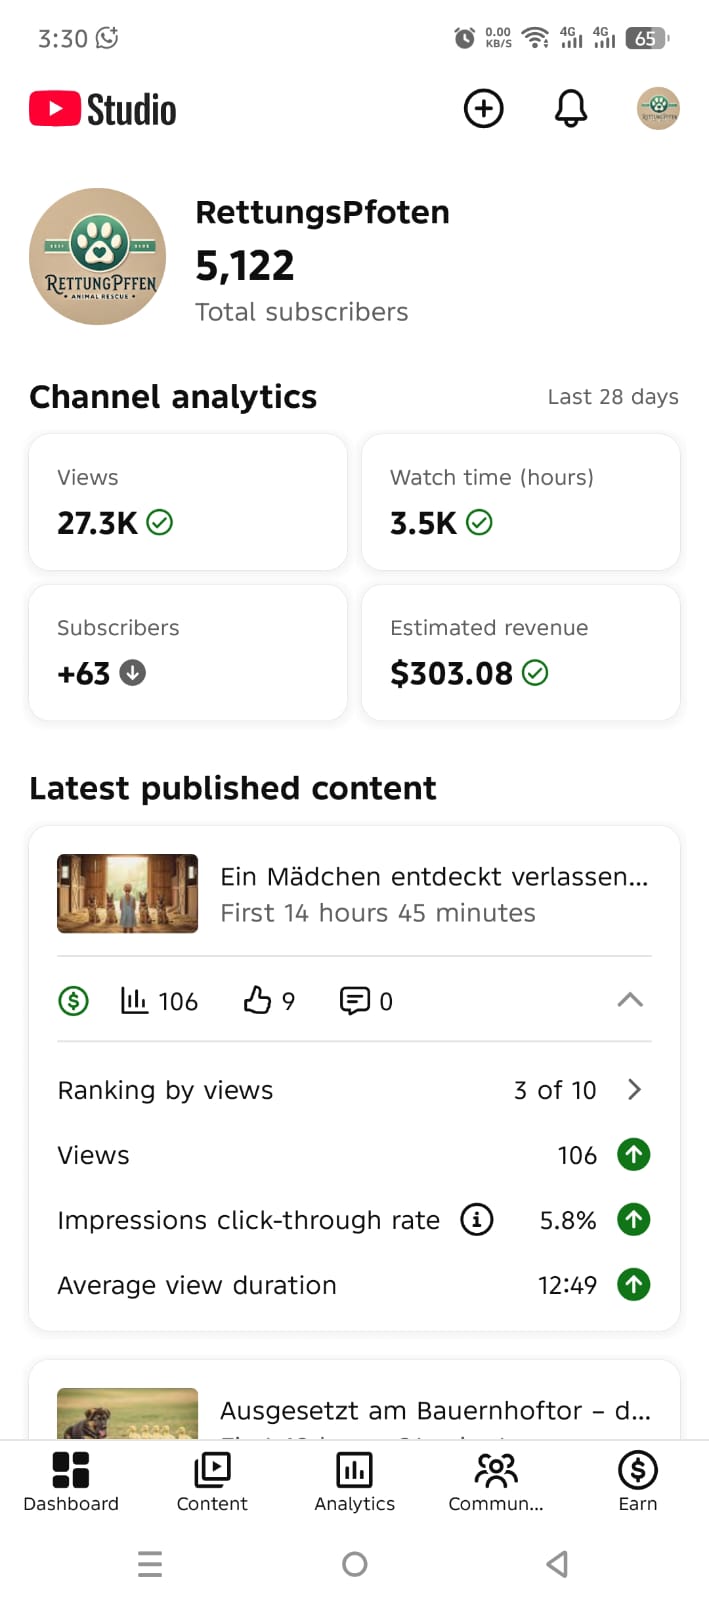Tap the comments icon showing 0
The height and width of the screenshot is (1600, 709).
point(355,1000)
